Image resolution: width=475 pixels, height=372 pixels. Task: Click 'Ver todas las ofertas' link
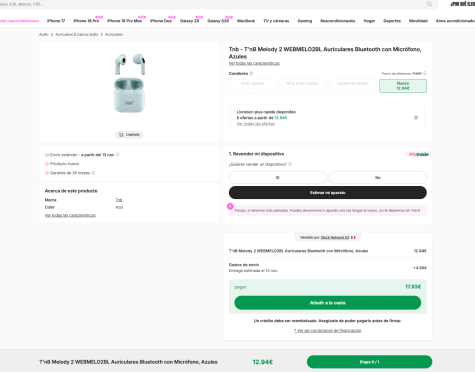256,124
